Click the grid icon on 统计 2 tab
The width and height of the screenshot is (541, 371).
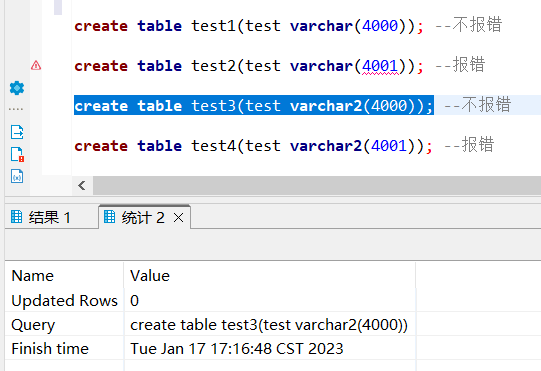109,217
